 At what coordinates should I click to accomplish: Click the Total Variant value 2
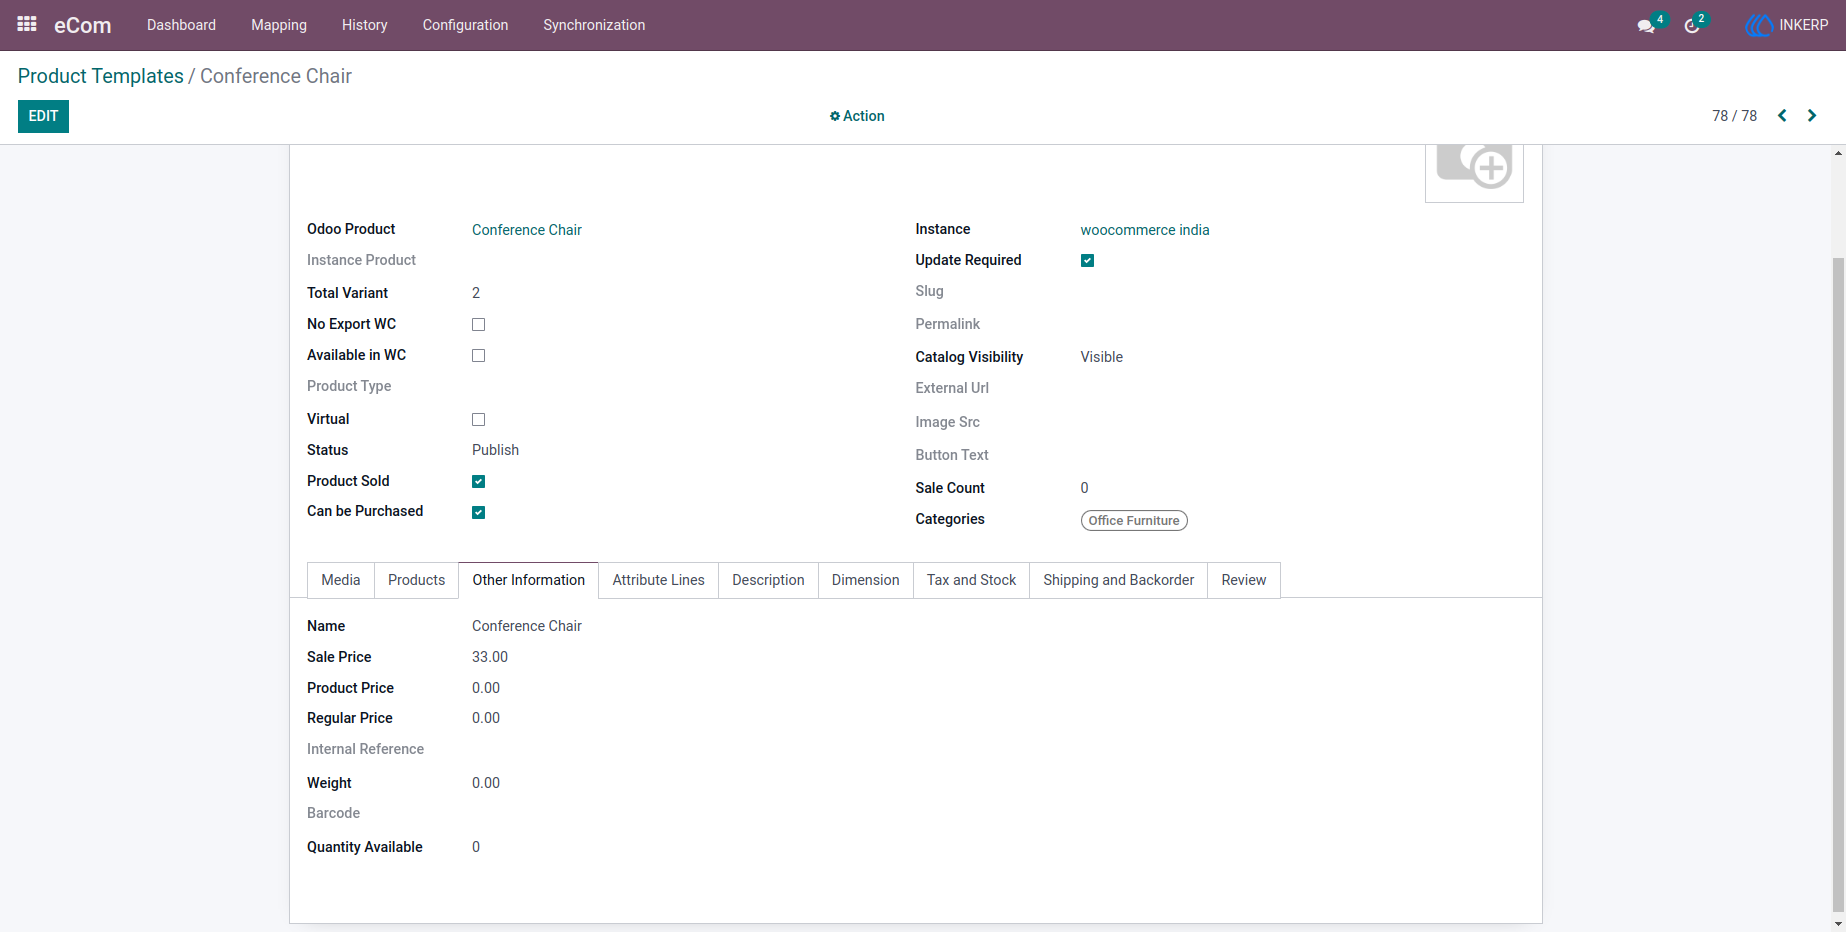pos(476,293)
